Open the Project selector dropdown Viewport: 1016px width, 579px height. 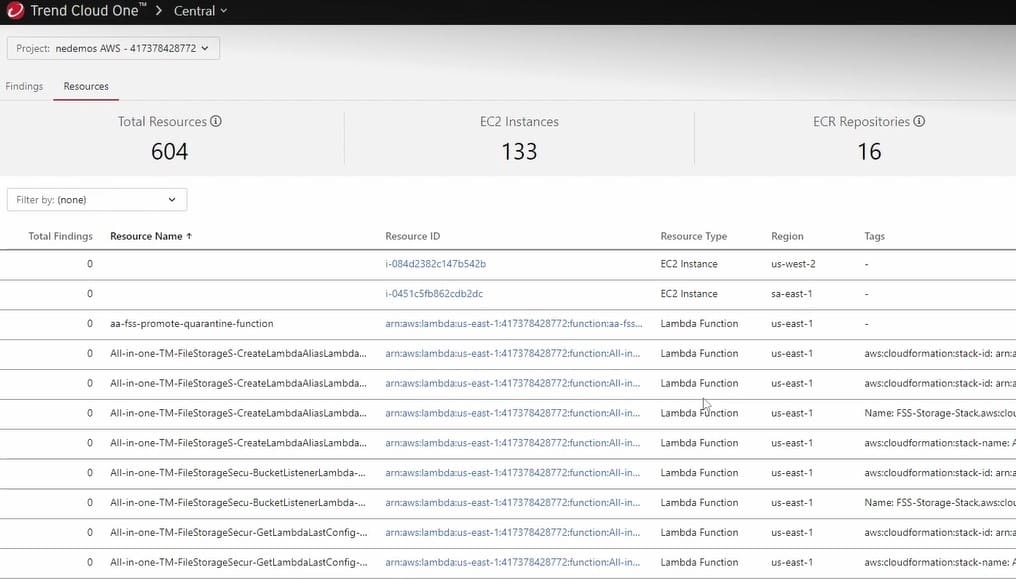pos(113,49)
